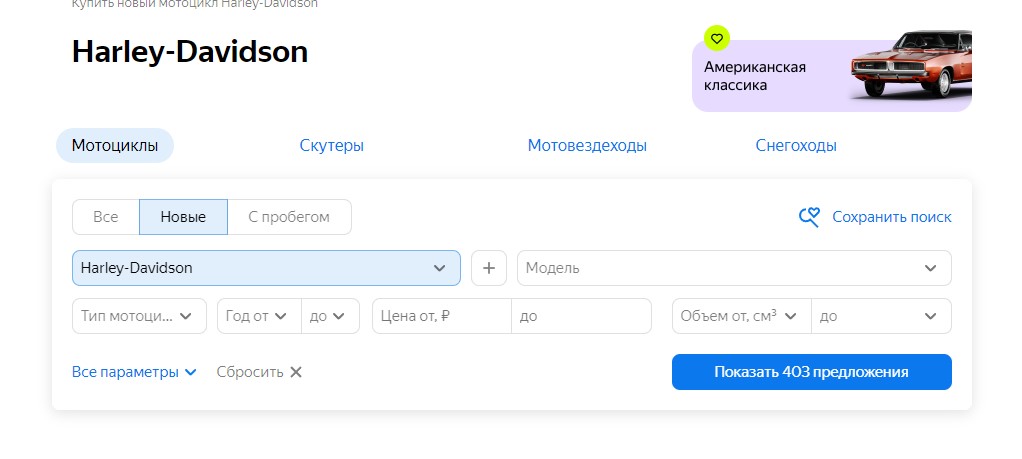
Task: Switch to the Скутеры tab
Action: click(332, 145)
